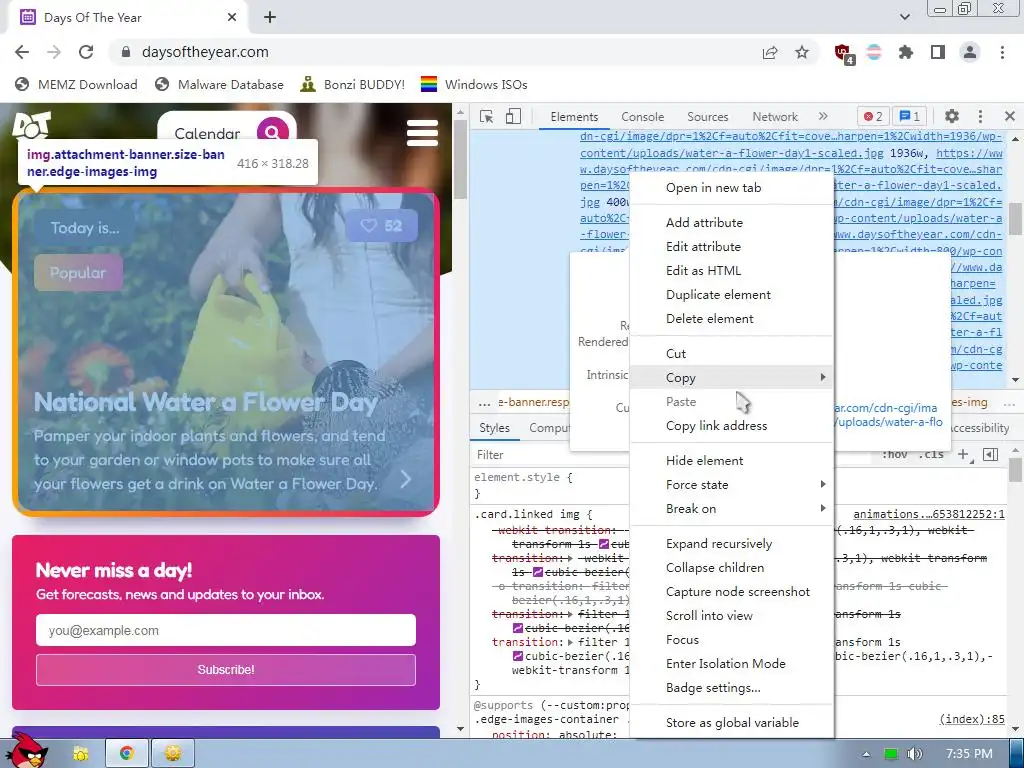Open the (index):85 source link
The width and height of the screenshot is (1024, 768).
tap(972, 719)
